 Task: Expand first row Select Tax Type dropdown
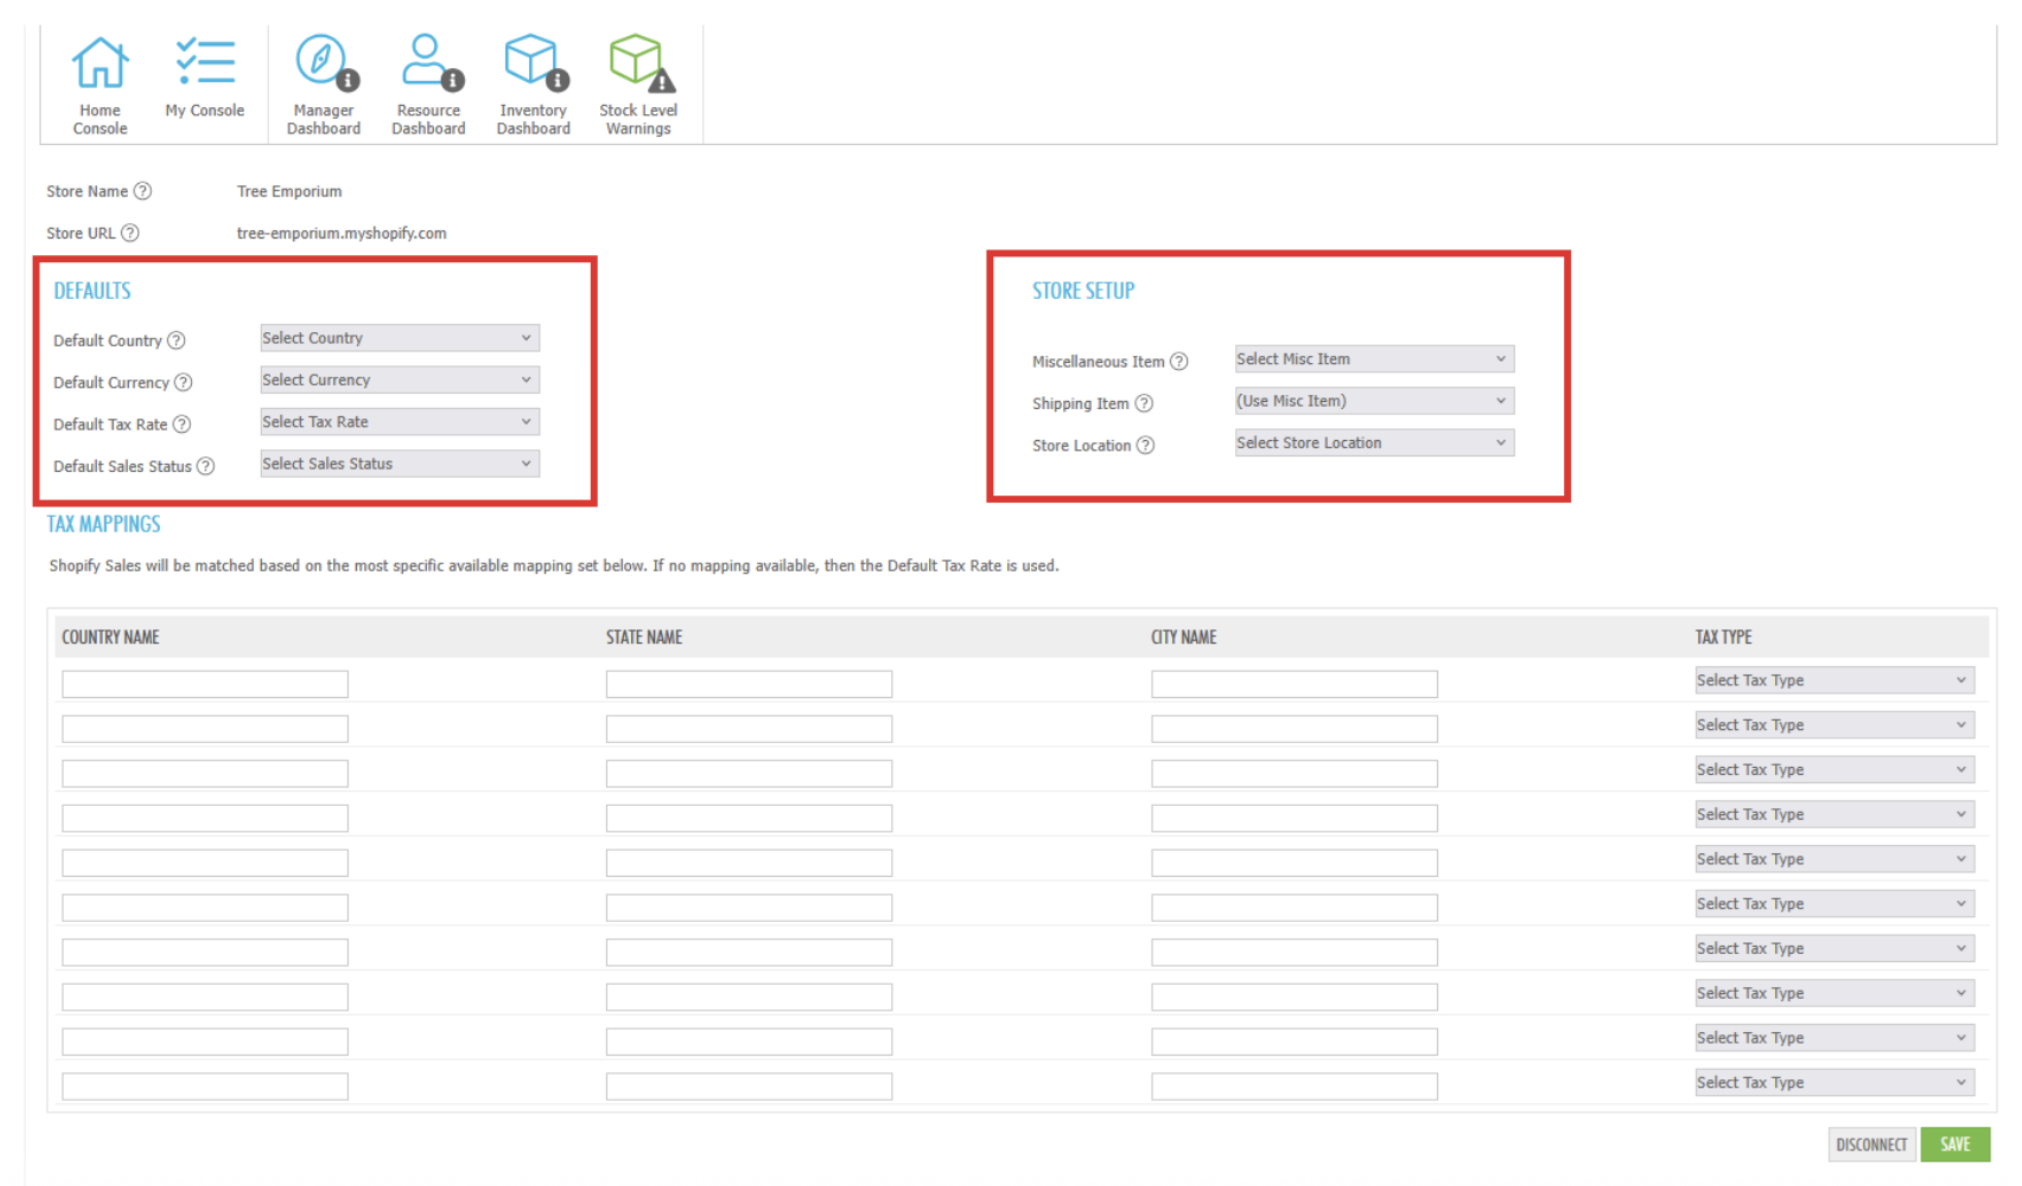click(x=1833, y=681)
